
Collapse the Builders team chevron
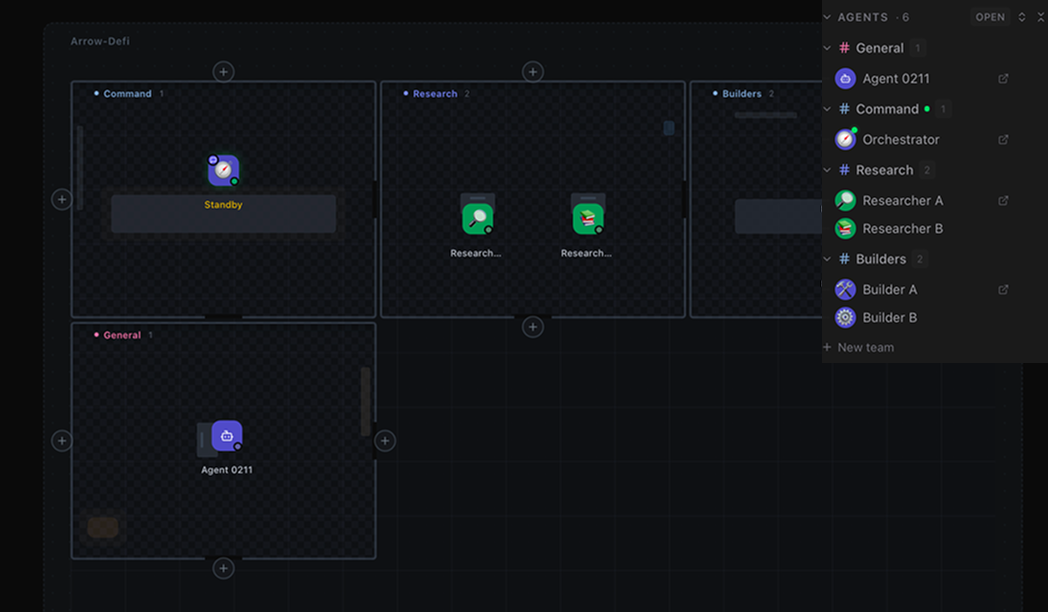point(827,259)
